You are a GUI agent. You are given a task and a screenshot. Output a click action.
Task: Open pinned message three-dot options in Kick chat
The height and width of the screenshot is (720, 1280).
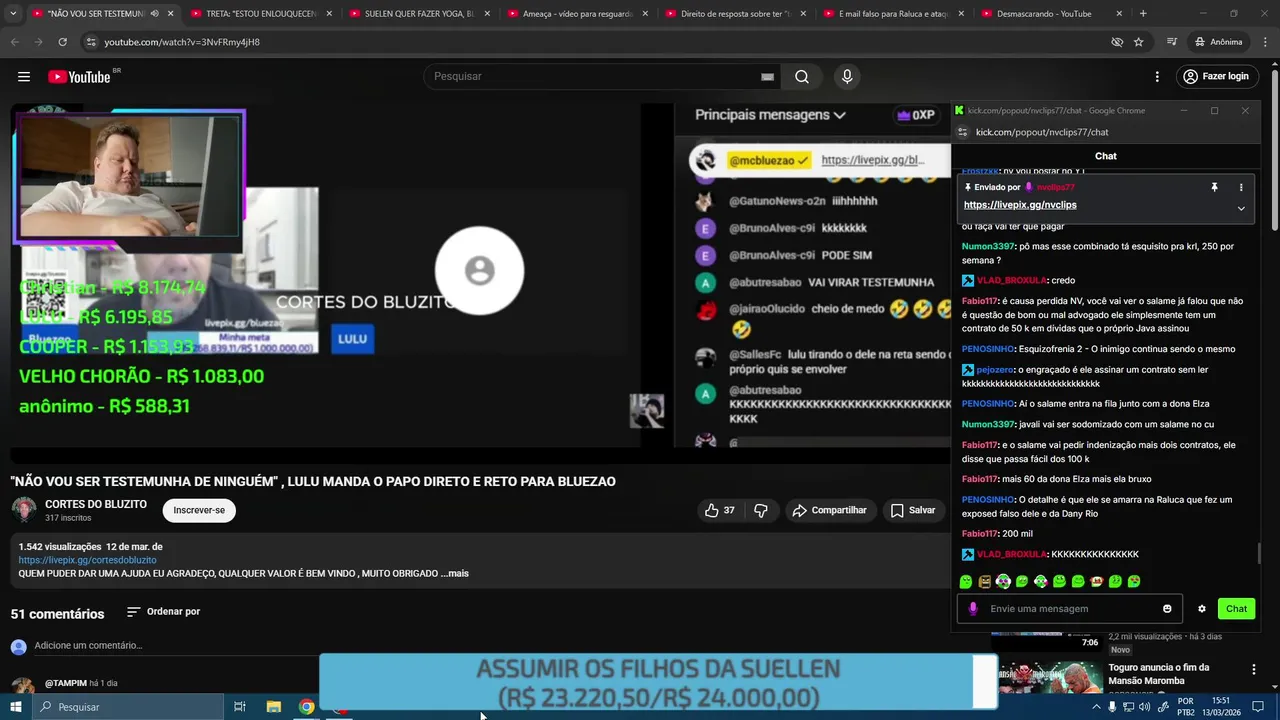click(x=1241, y=187)
